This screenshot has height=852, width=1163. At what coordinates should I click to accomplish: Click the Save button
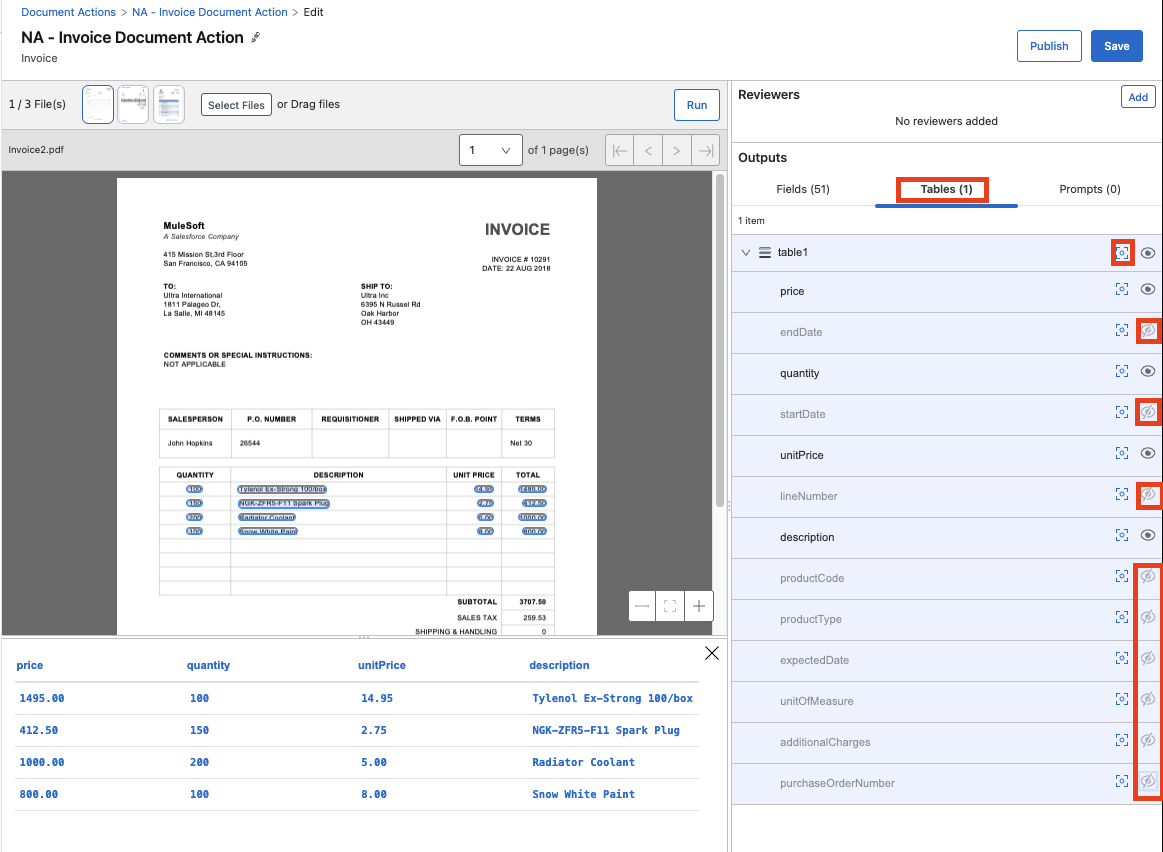(1116, 46)
